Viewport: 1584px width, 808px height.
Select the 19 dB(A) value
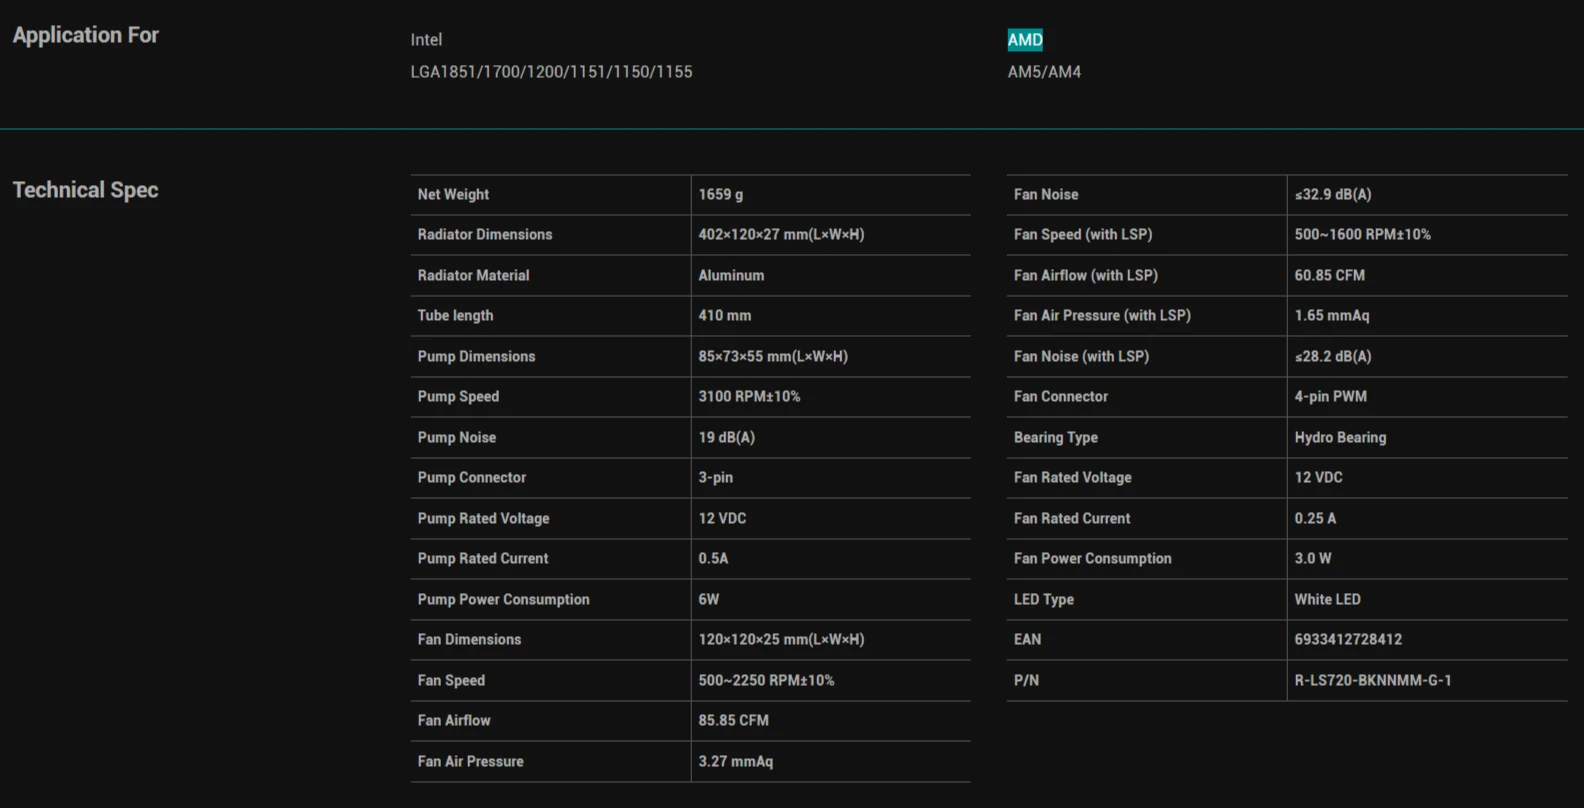(726, 438)
